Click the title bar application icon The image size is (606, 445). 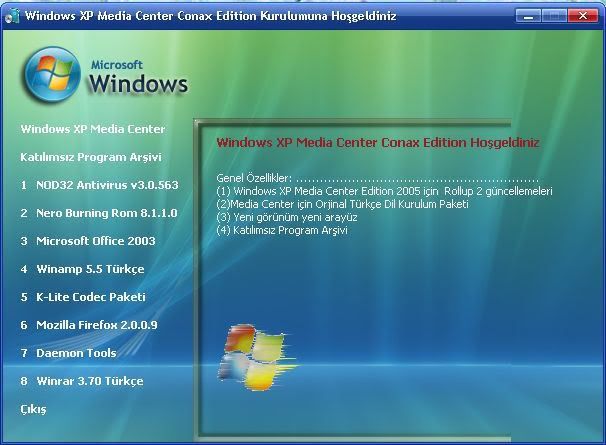pyautogui.click(x=12, y=16)
